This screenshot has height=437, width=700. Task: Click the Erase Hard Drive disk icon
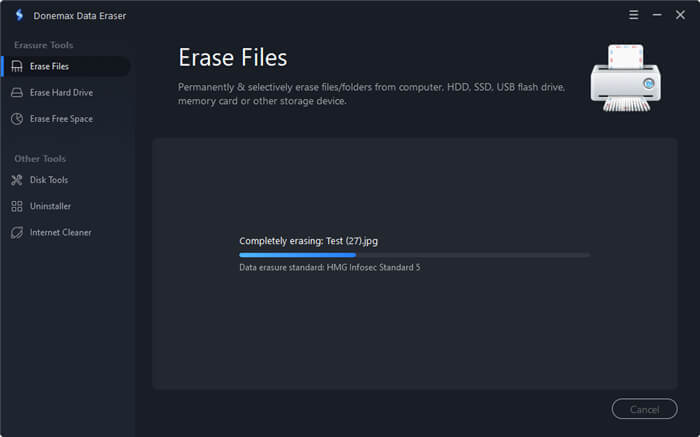coord(17,92)
